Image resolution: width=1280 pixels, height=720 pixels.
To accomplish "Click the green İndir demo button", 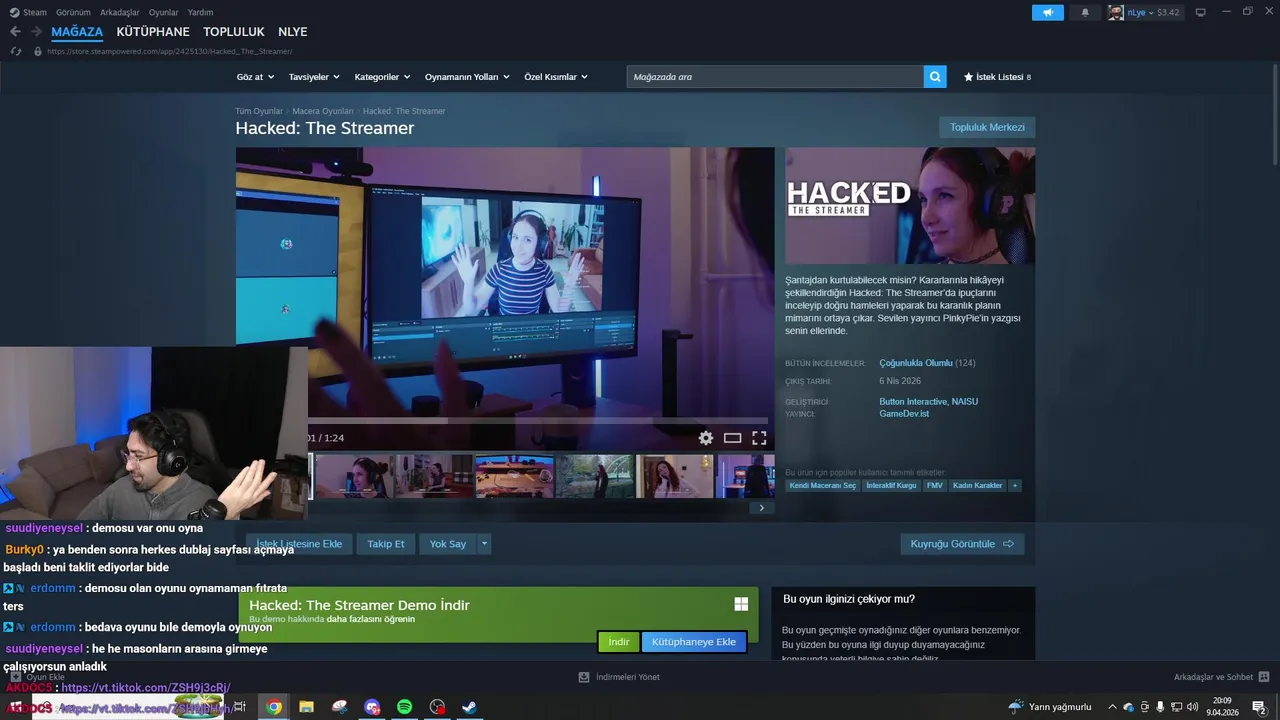I will click(619, 642).
